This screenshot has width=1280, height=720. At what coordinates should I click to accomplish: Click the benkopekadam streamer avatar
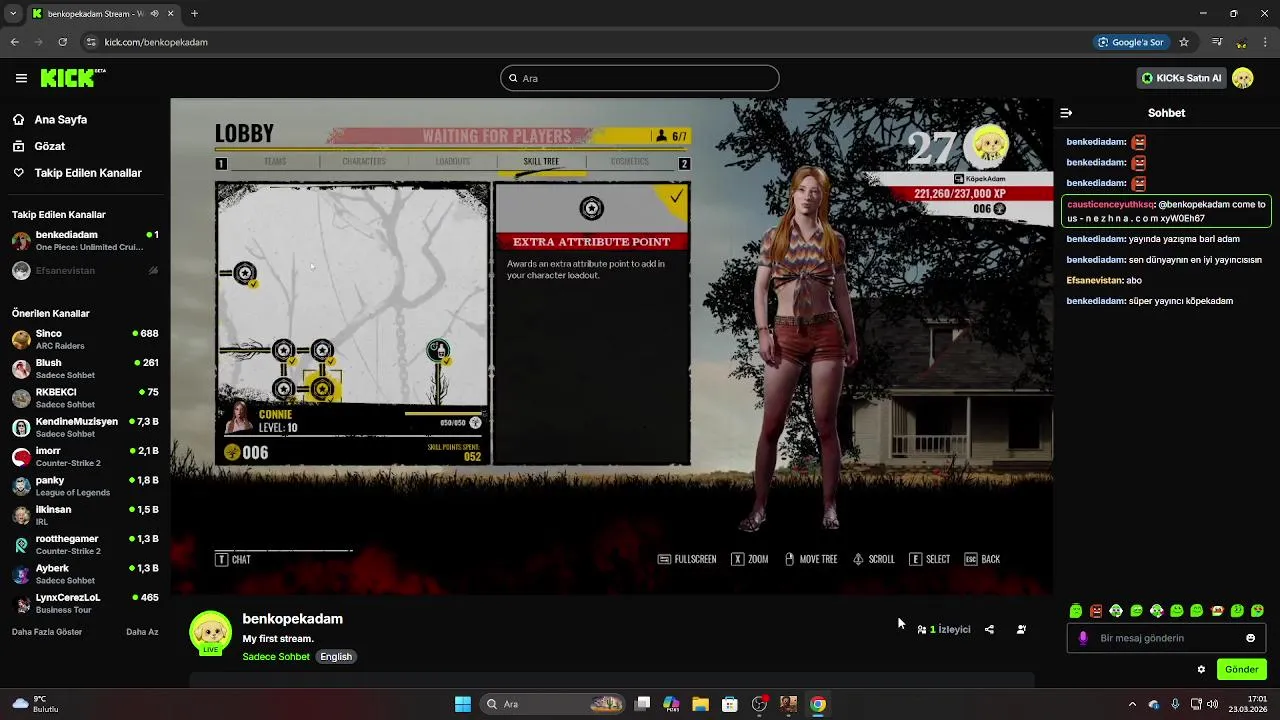pos(211,632)
